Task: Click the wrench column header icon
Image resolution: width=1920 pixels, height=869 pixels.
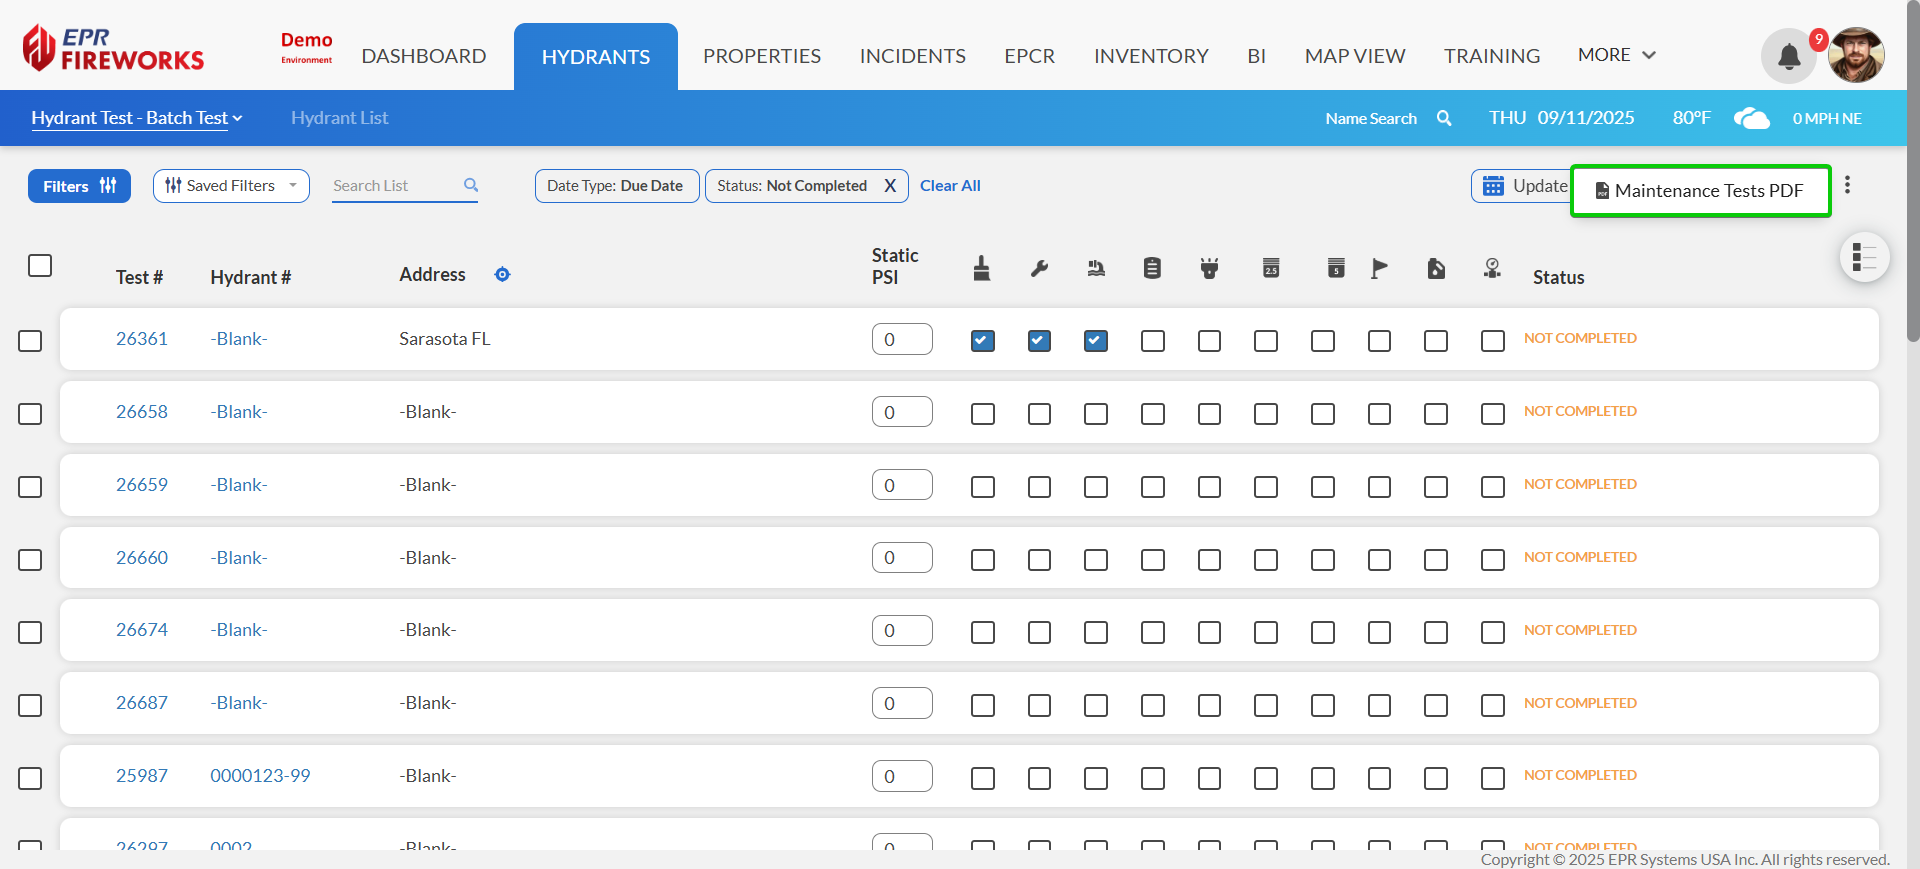Action: tap(1039, 268)
